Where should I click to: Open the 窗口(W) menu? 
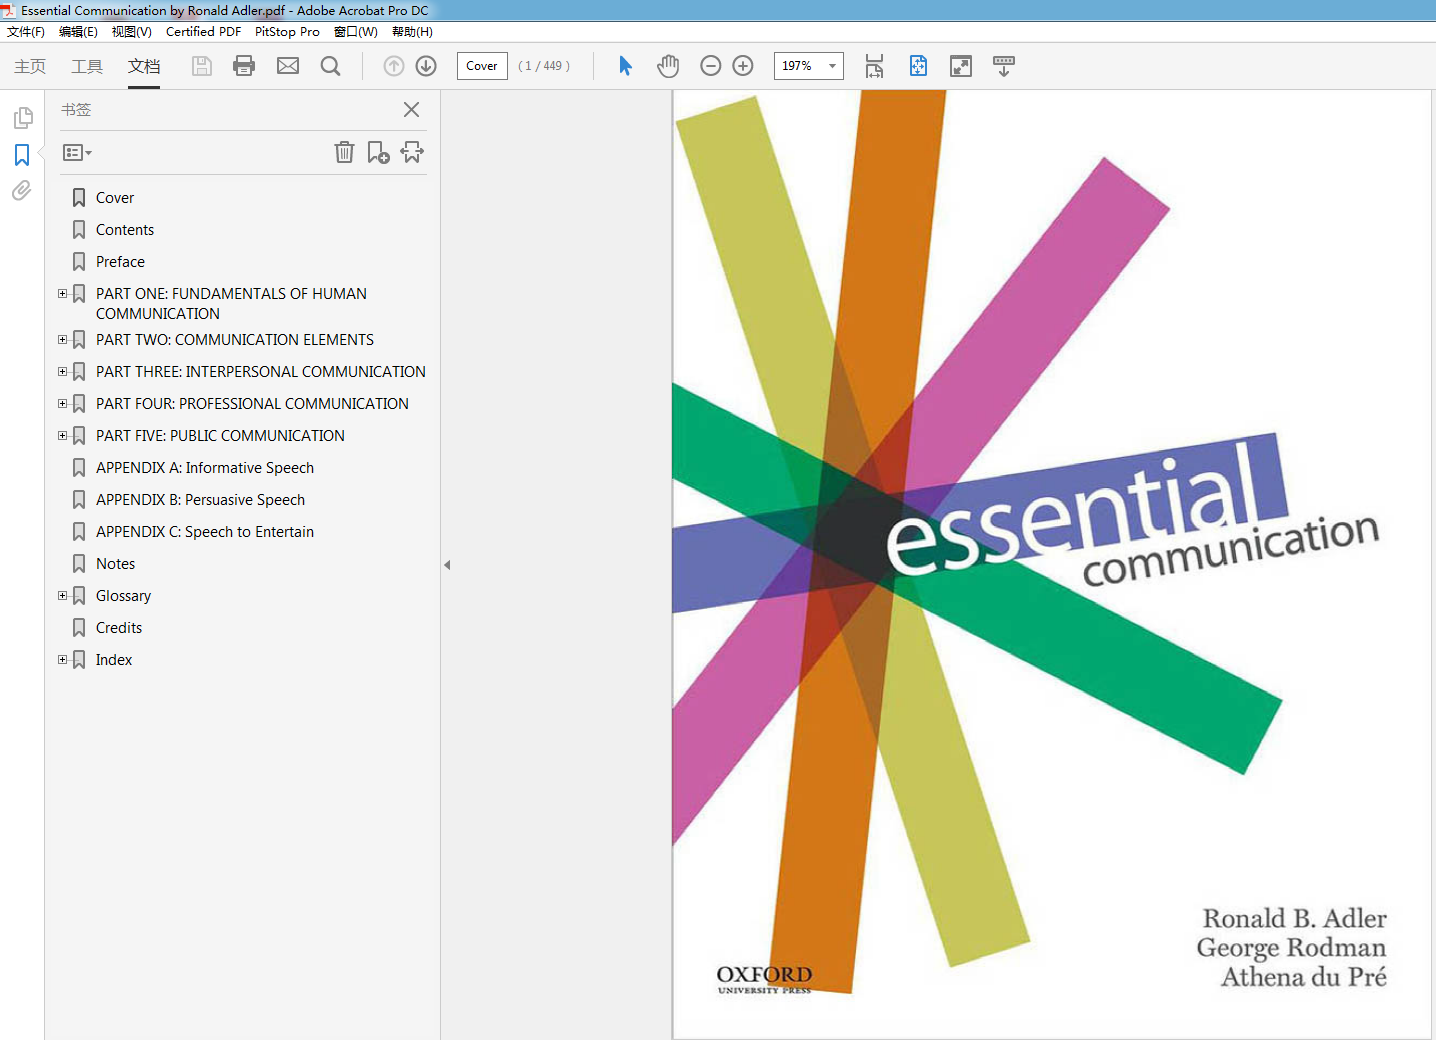coord(356,32)
